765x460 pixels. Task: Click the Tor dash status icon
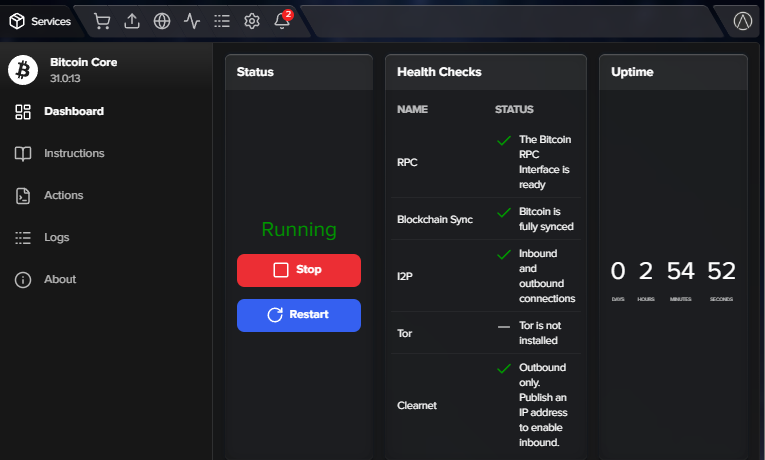click(504, 326)
